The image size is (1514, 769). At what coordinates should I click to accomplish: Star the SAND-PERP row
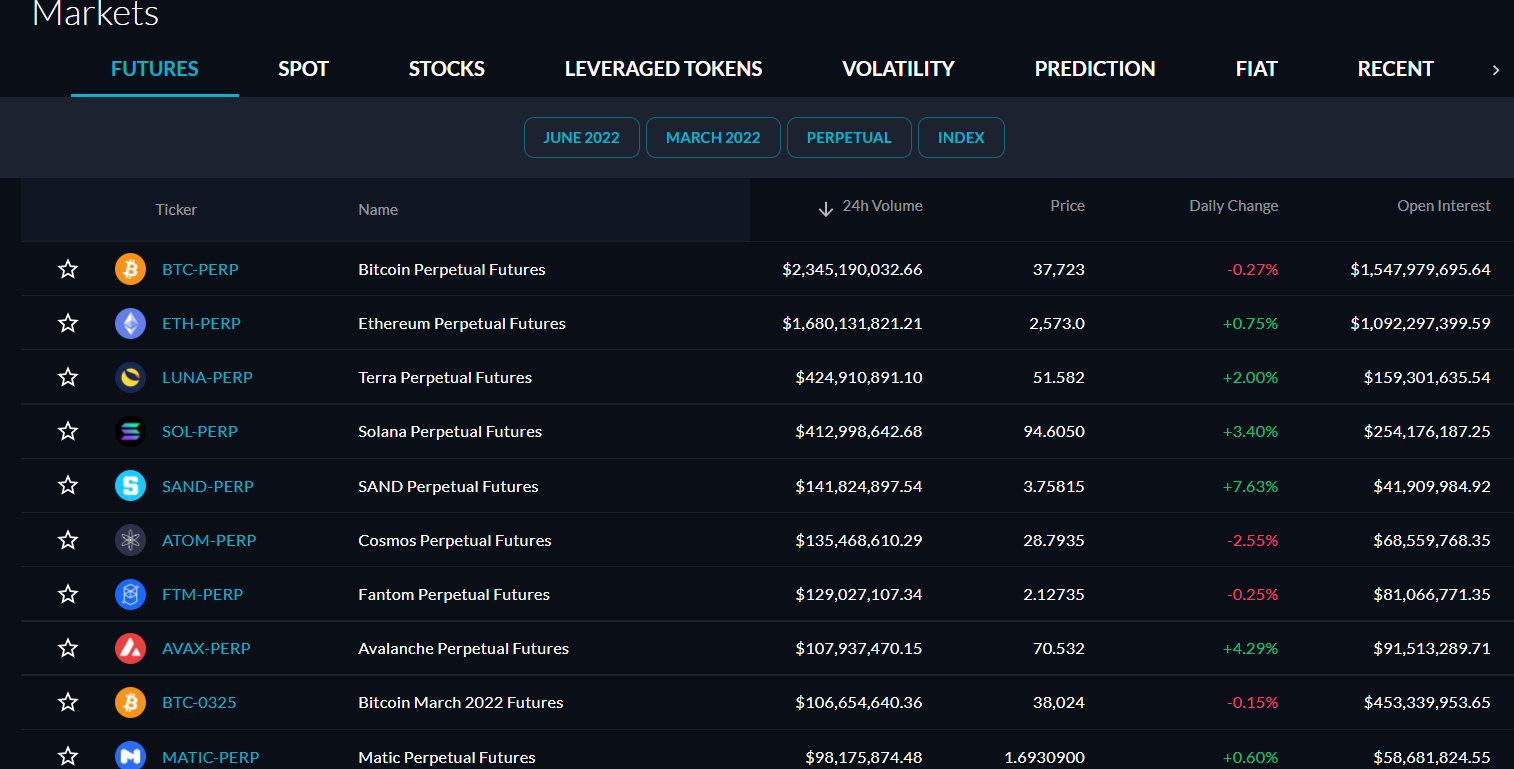(68, 485)
